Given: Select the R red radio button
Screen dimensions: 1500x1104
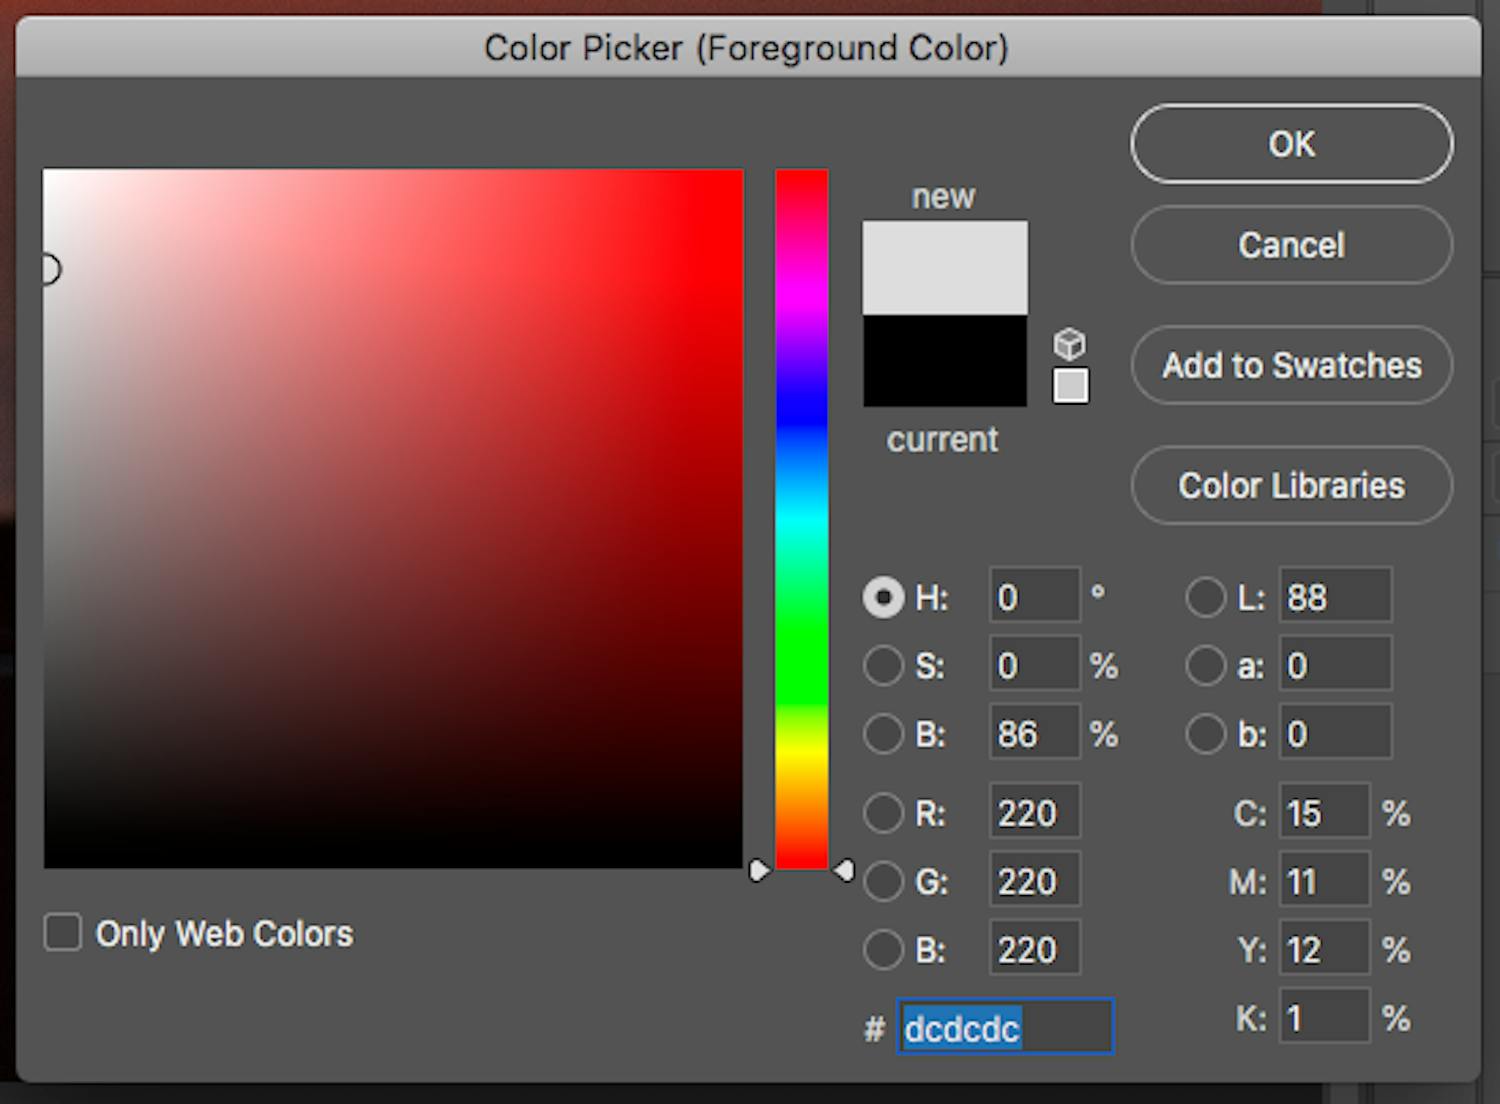Looking at the screenshot, I should 883,813.
